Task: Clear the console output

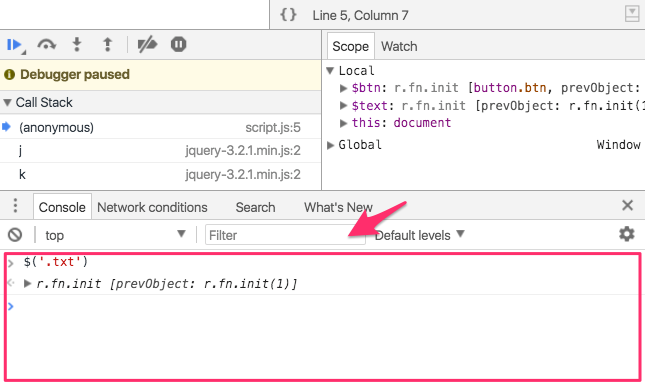Action: click(15, 235)
